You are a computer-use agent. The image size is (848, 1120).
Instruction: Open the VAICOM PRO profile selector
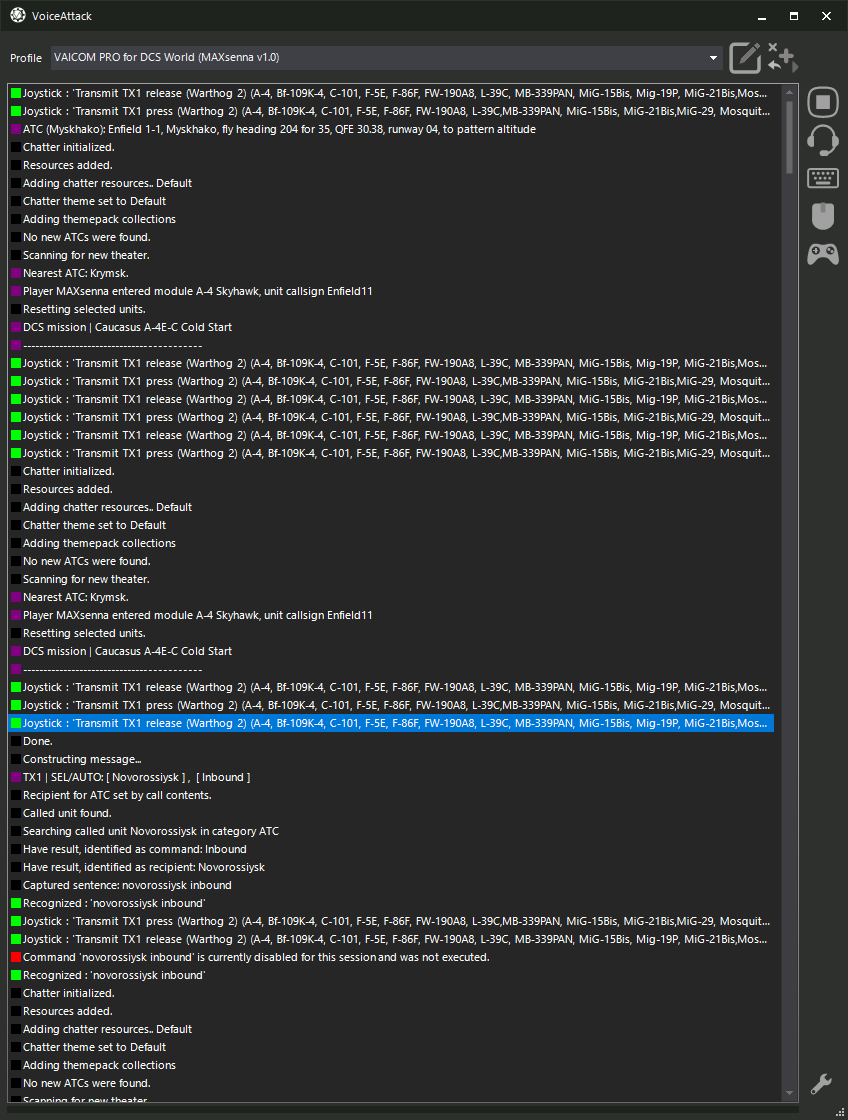pyautogui.click(x=386, y=58)
